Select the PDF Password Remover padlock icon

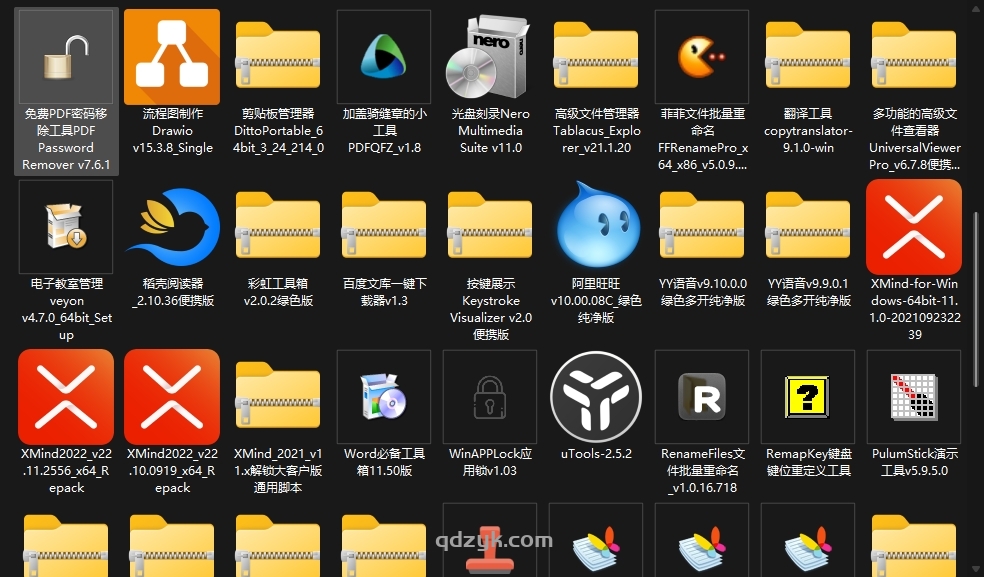point(66,57)
